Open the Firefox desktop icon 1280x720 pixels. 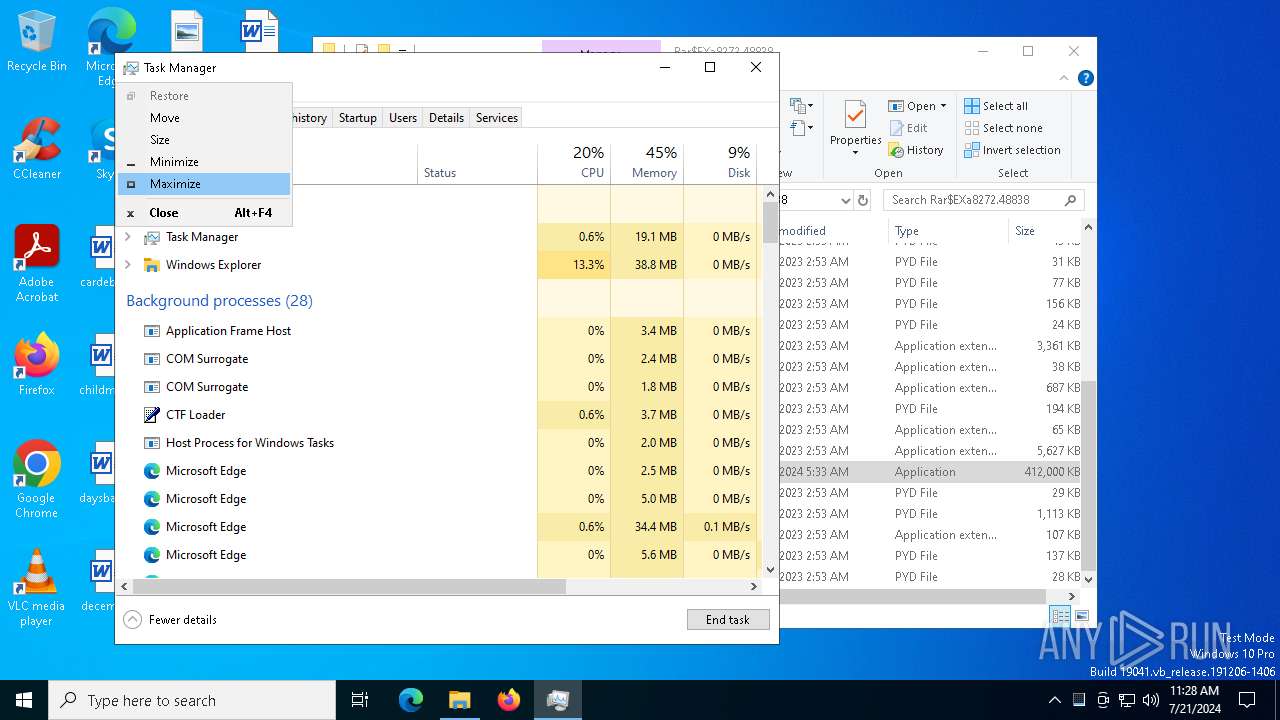37,366
